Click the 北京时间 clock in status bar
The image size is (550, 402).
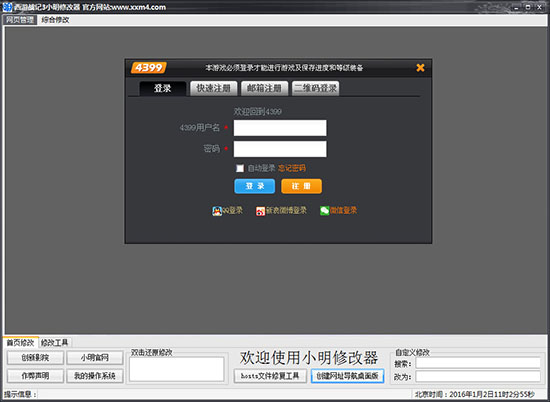click(x=474, y=394)
